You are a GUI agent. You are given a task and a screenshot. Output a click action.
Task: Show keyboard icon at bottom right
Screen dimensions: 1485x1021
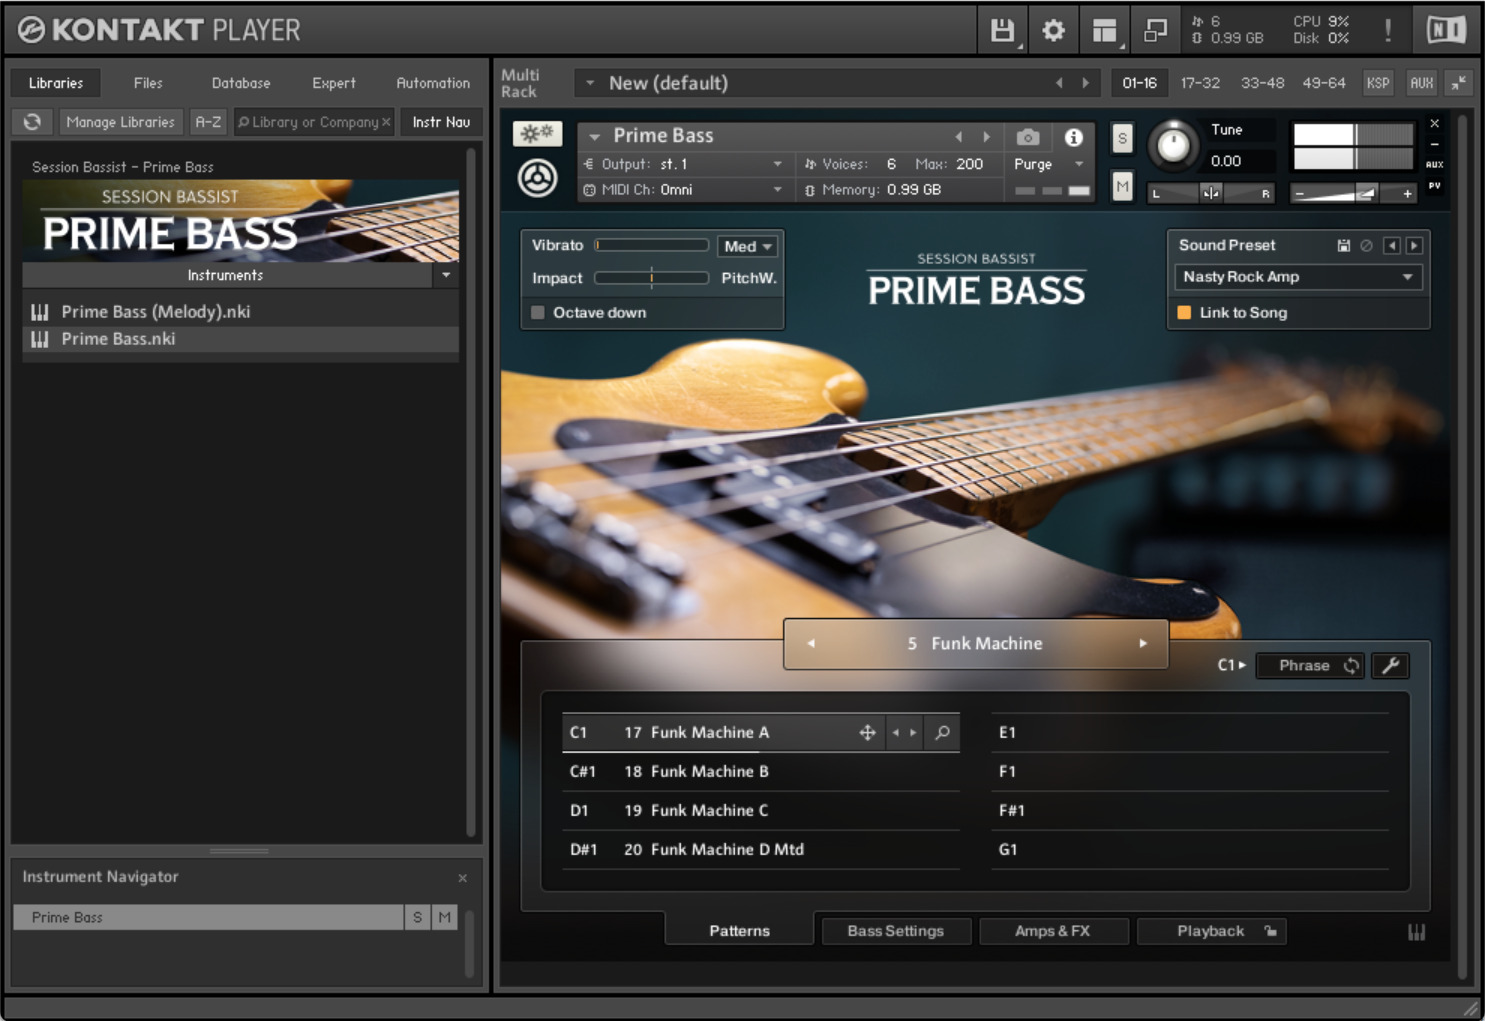1417,933
